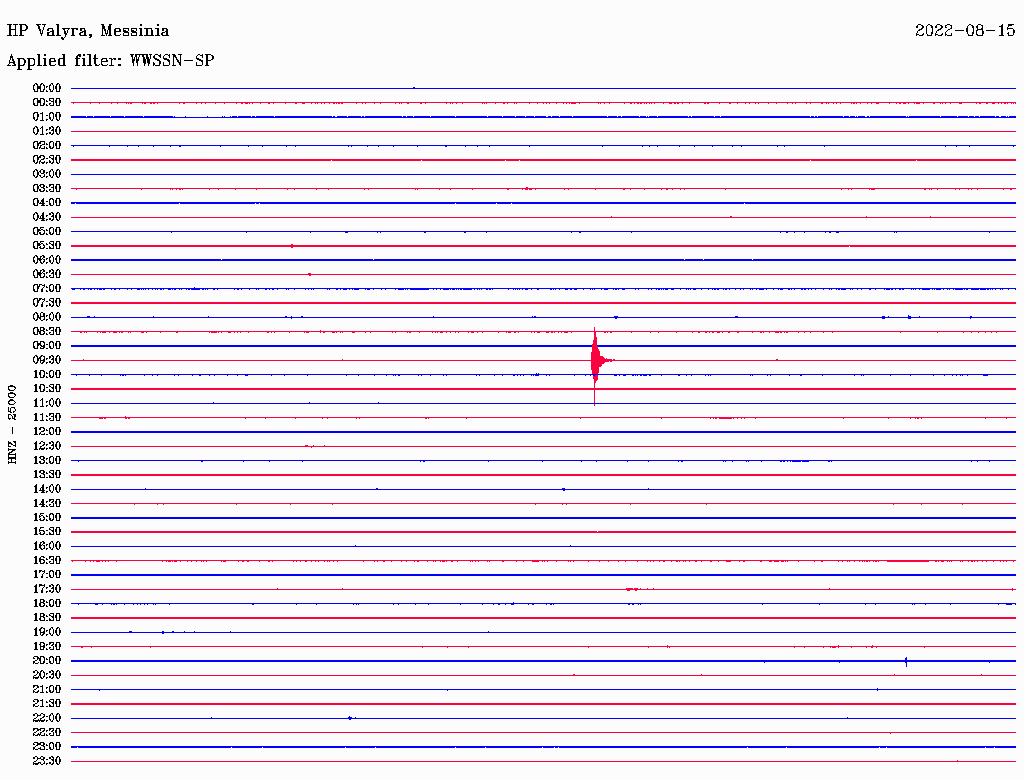1024x780 pixels.
Task: Click the 01:00 time label
Action: click(x=46, y=117)
